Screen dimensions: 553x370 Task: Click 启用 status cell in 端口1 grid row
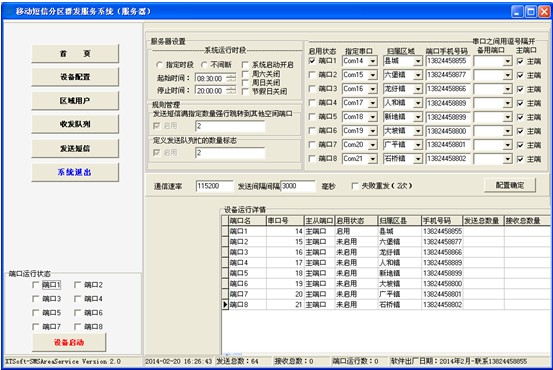[x=356, y=231]
